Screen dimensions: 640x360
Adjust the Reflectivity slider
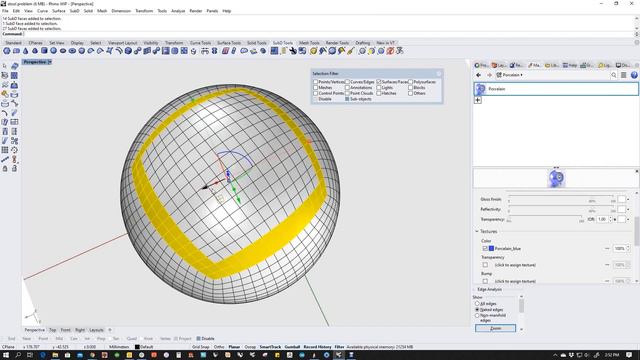tap(561, 206)
